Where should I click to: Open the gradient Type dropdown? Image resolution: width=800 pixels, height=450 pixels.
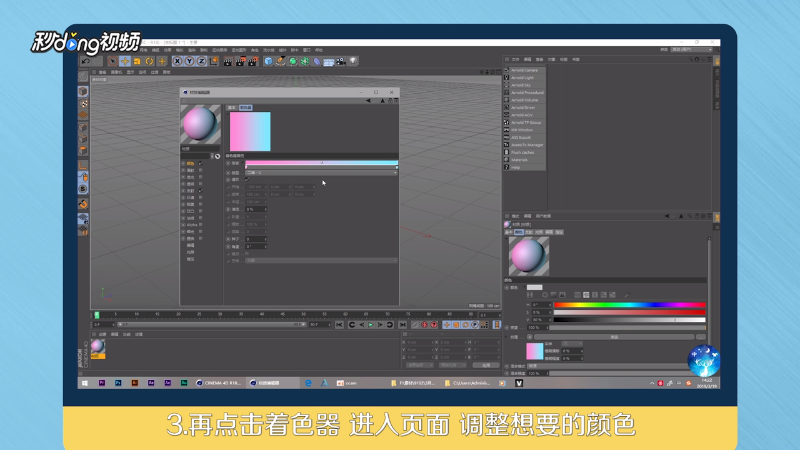321,173
